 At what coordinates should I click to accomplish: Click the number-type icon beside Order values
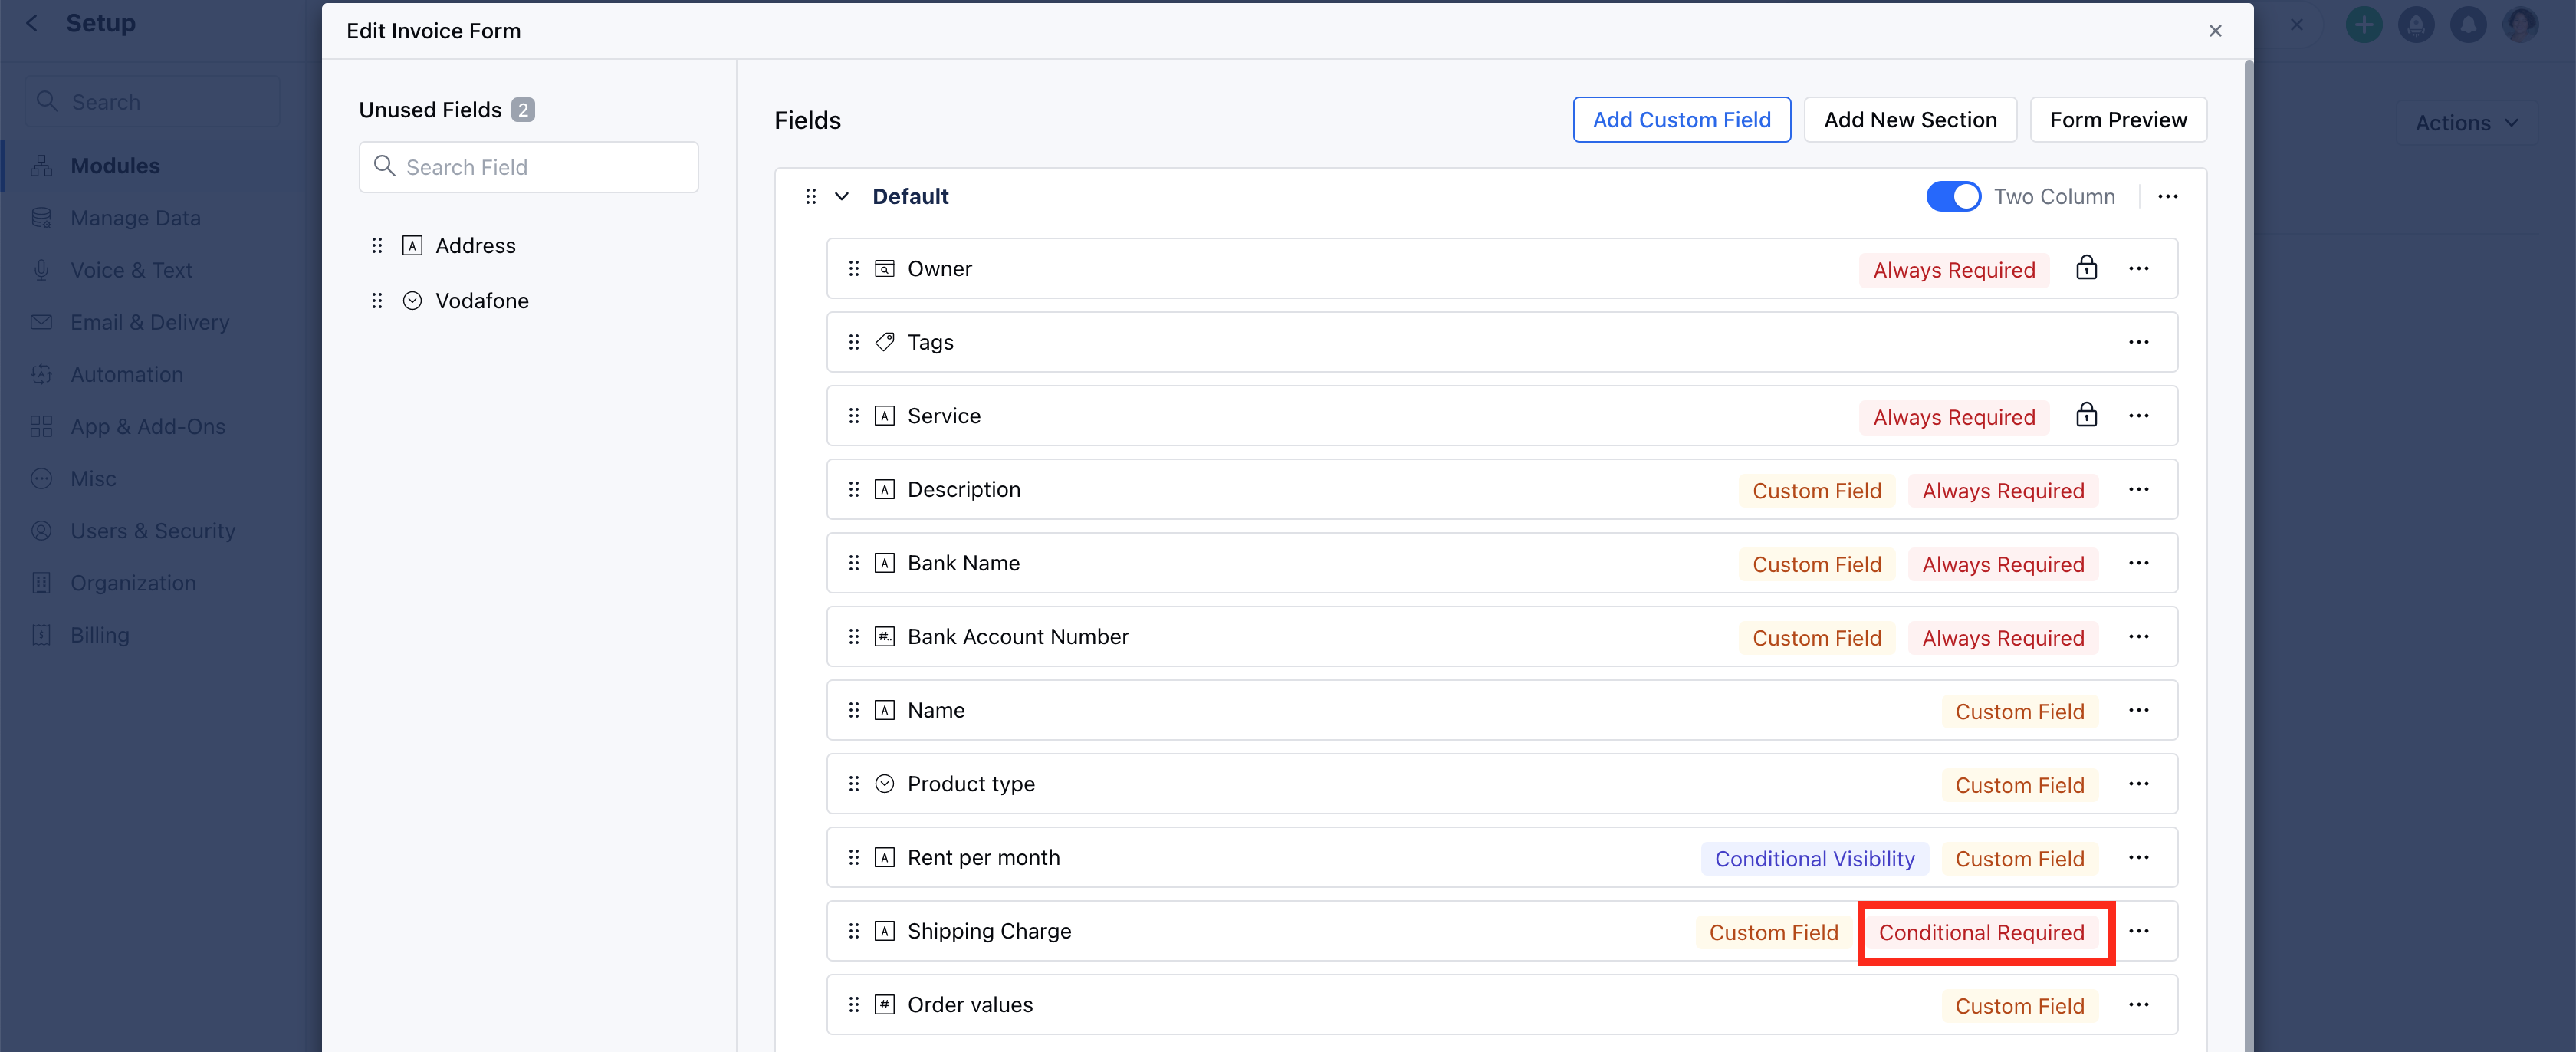coord(884,1005)
